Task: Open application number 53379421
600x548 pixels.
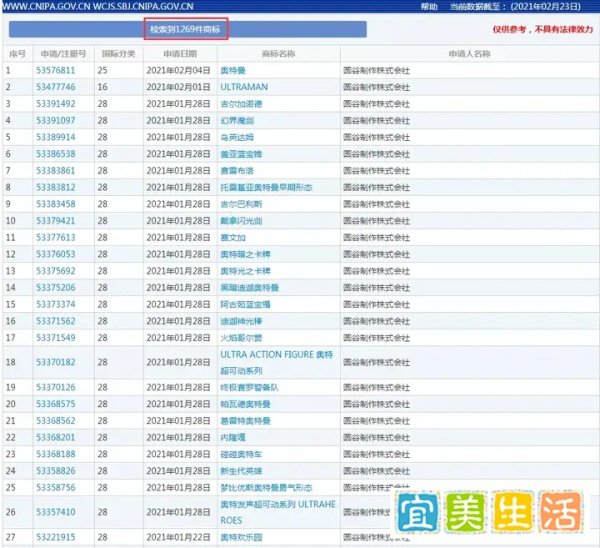Action: [x=55, y=220]
